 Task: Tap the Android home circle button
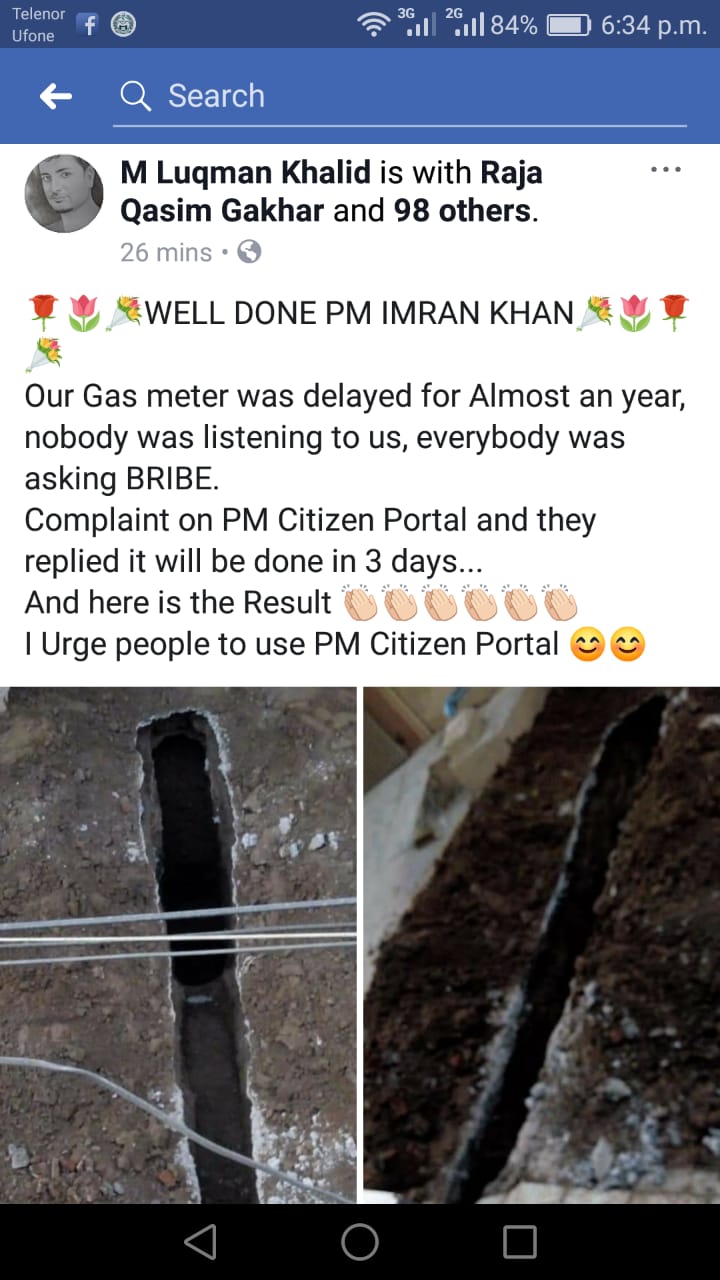click(x=360, y=1242)
